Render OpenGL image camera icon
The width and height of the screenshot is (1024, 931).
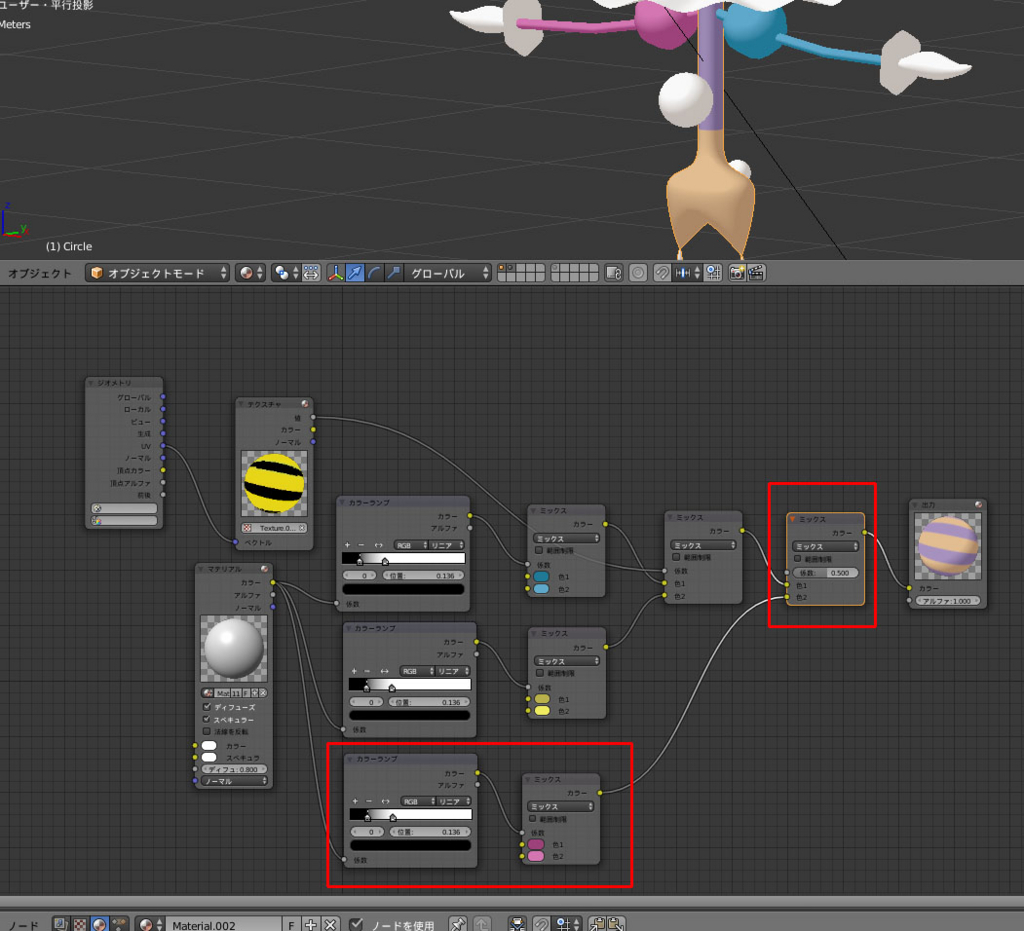click(x=737, y=273)
